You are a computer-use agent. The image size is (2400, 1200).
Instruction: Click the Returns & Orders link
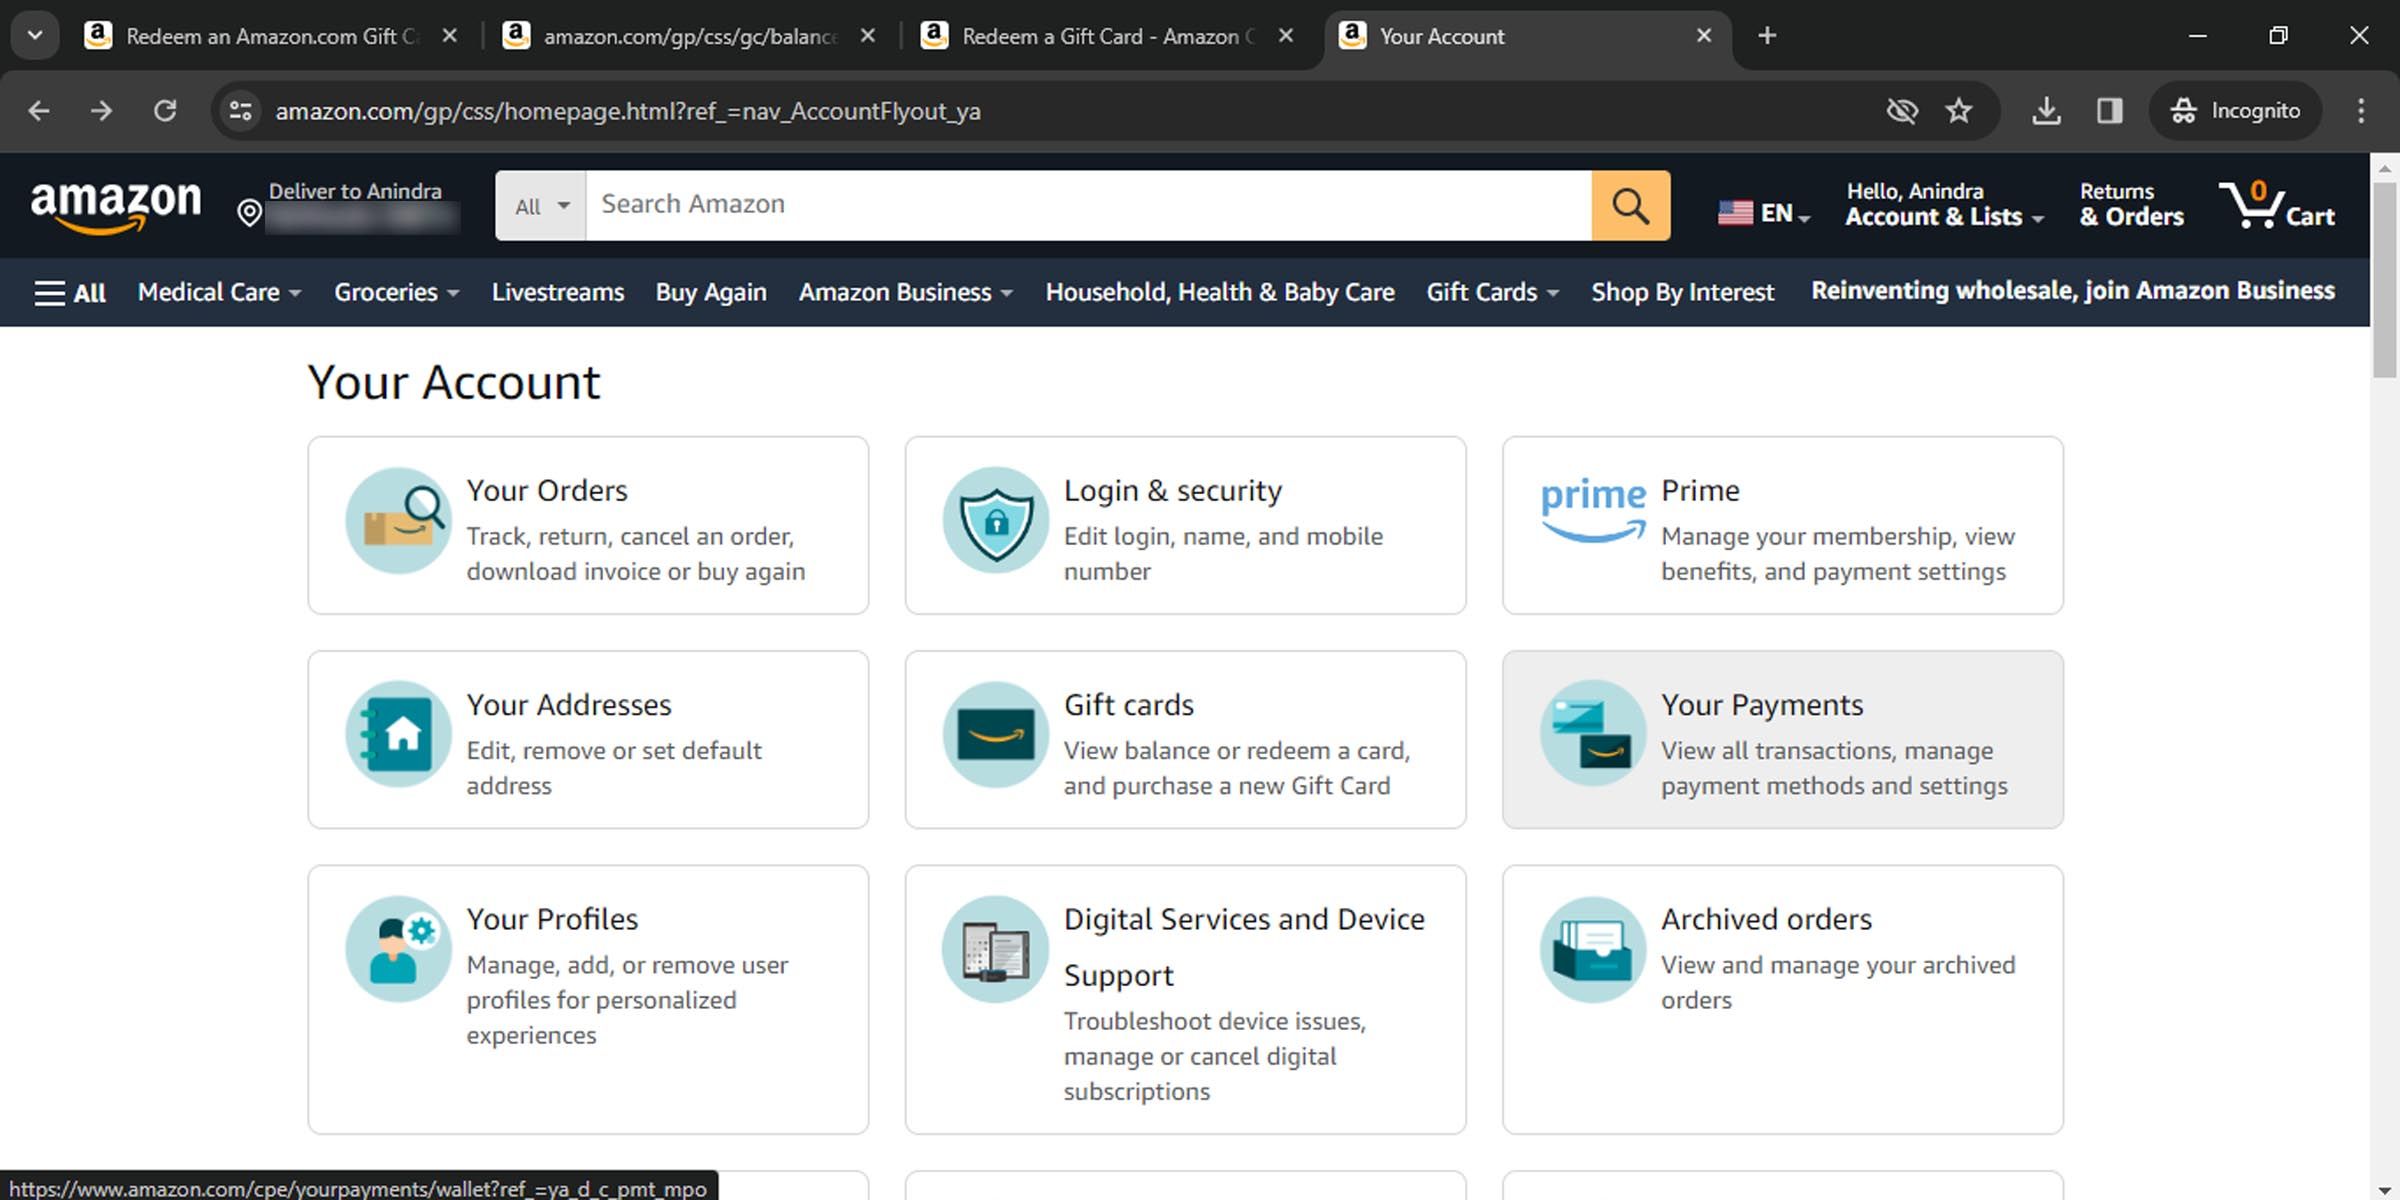click(x=2131, y=205)
